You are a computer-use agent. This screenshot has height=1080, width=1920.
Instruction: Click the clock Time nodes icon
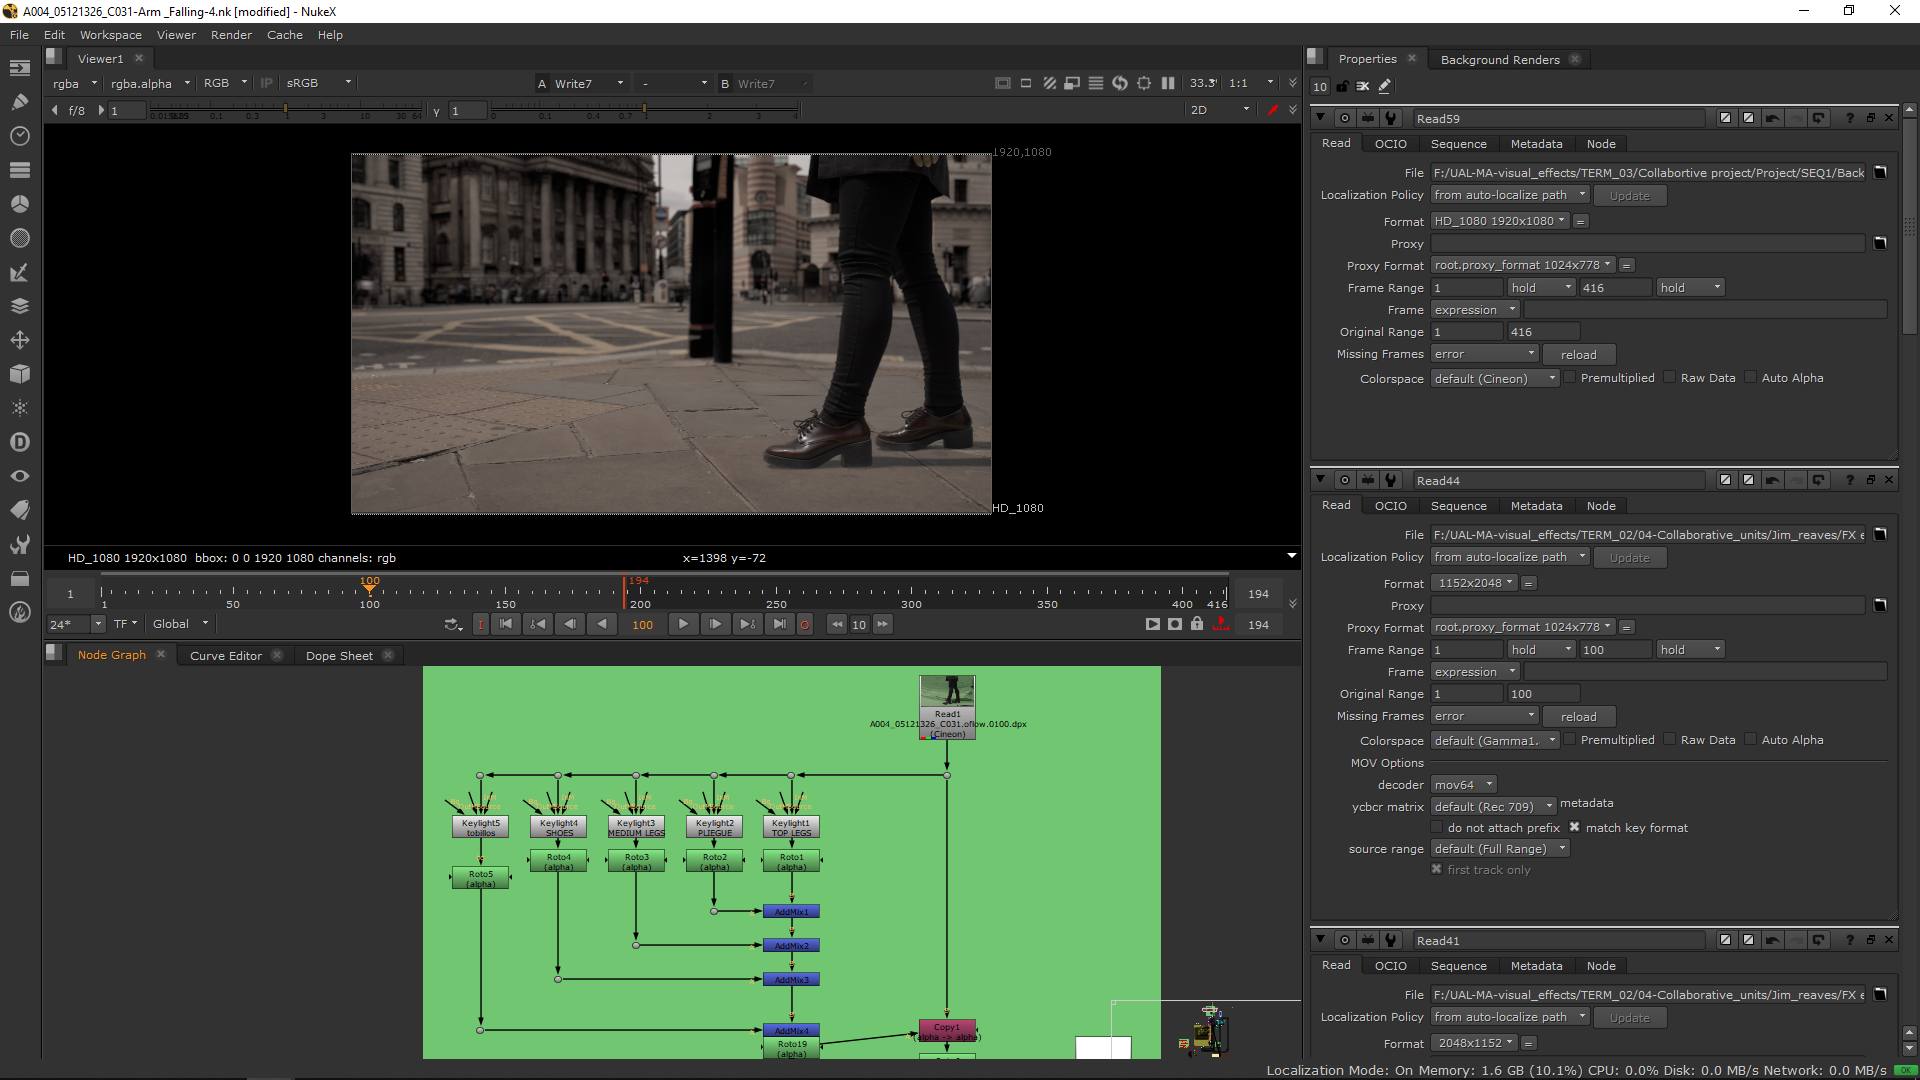coord(19,136)
